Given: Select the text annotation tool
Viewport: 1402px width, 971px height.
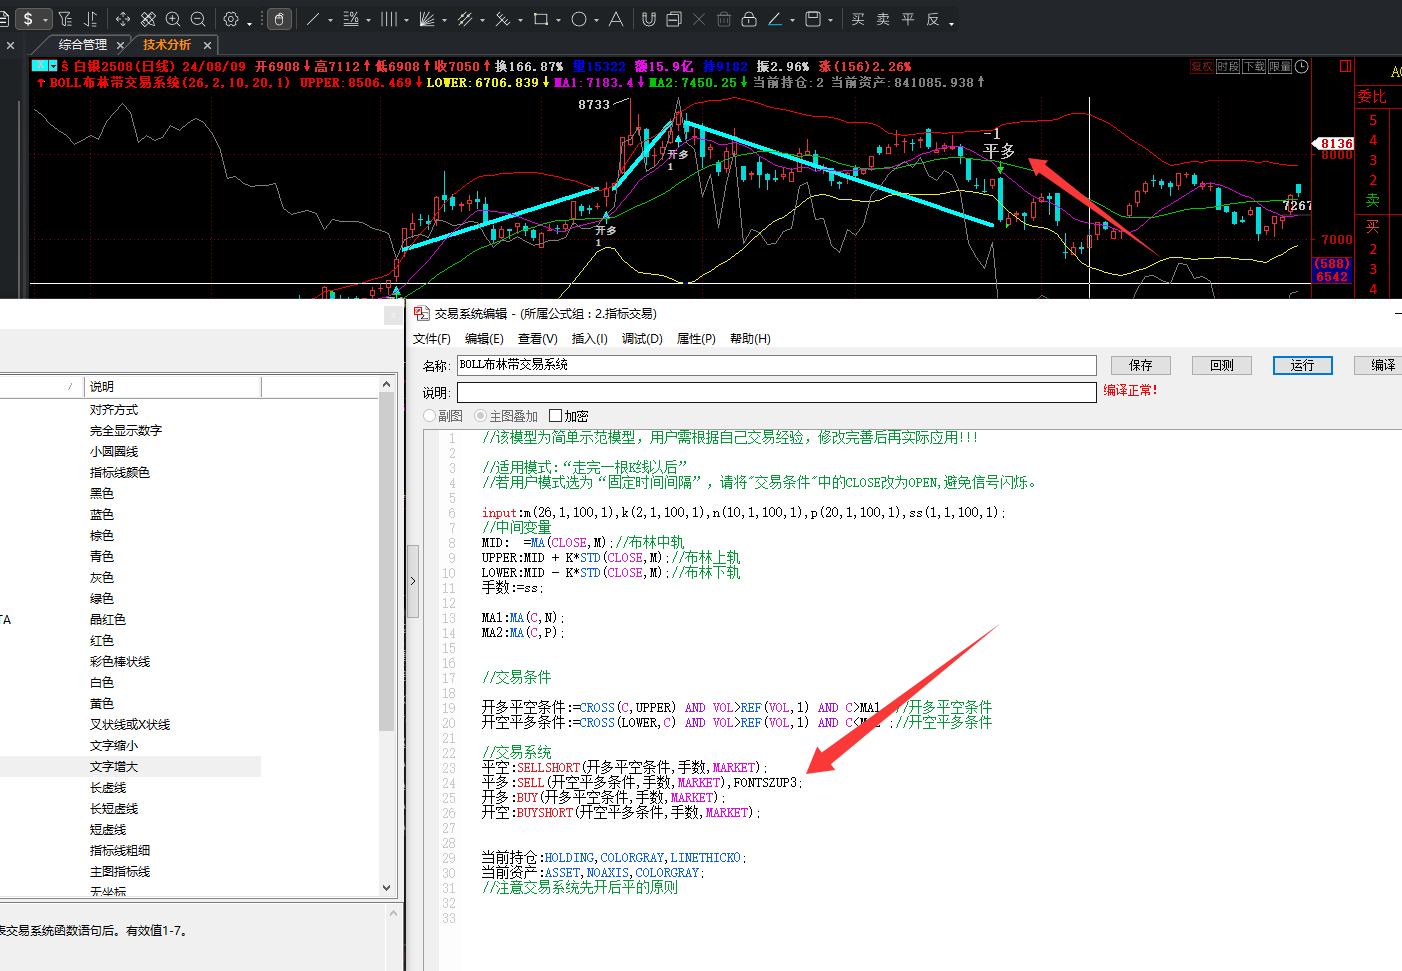Looking at the screenshot, I should pyautogui.click(x=616, y=19).
